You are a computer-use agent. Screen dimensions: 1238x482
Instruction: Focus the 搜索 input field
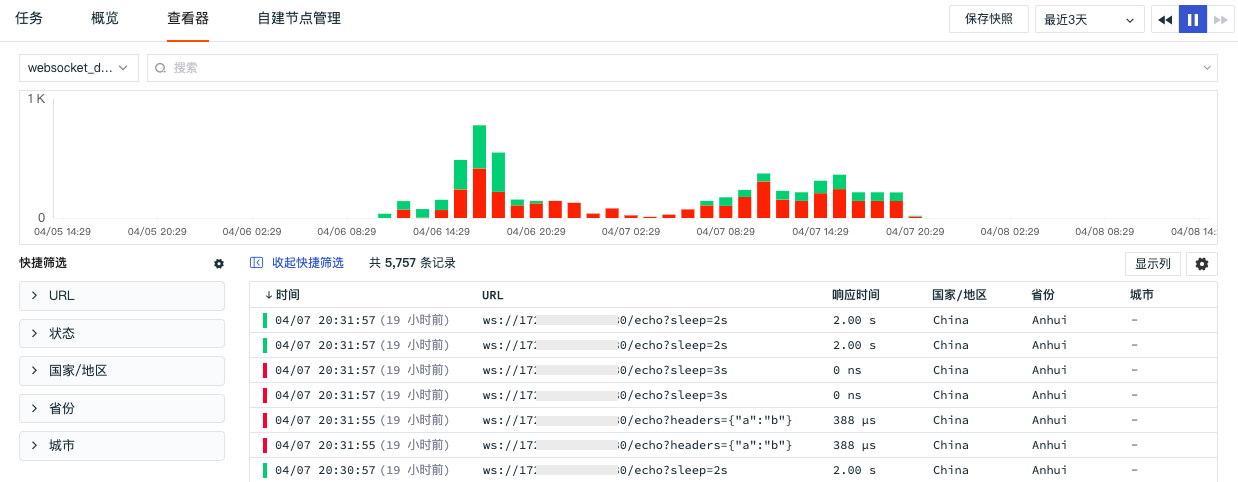(x=680, y=68)
